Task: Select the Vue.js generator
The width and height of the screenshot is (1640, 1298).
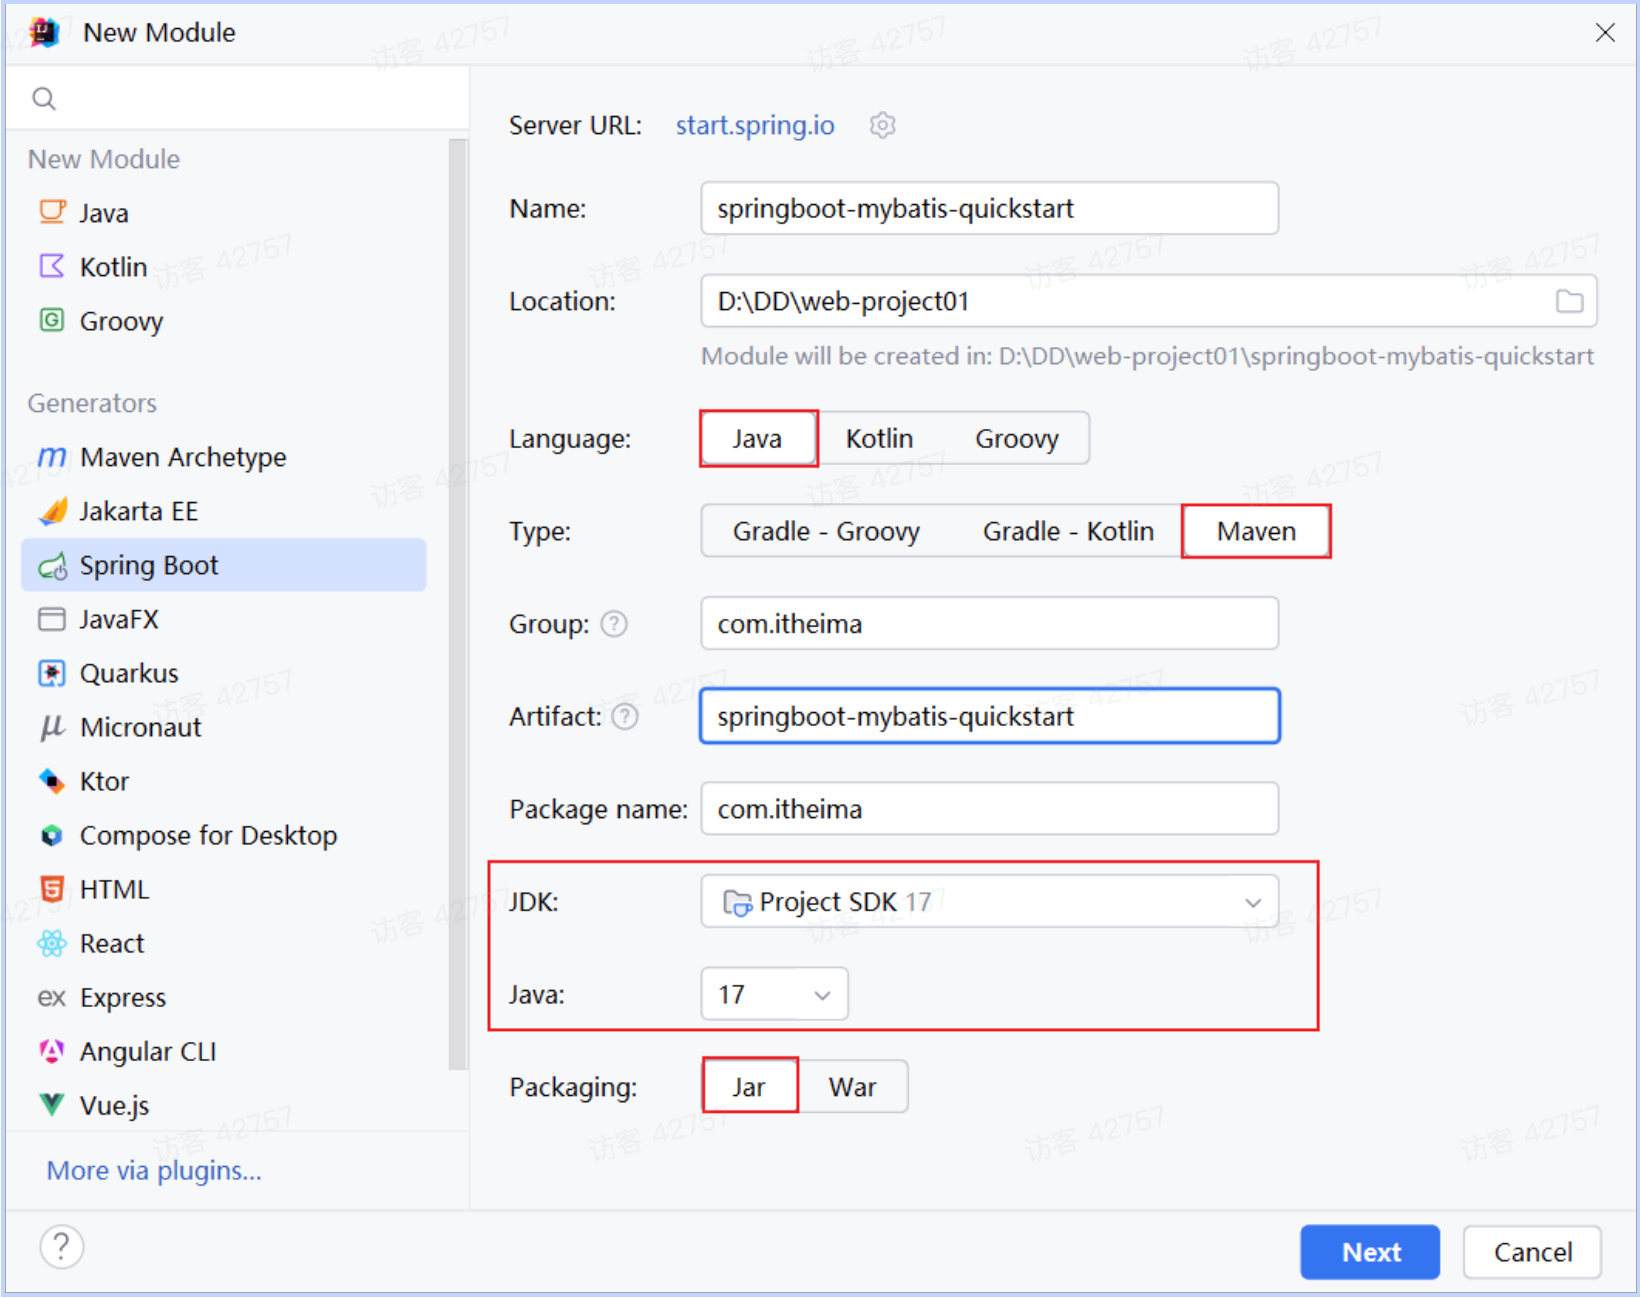Action: point(114,1105)
